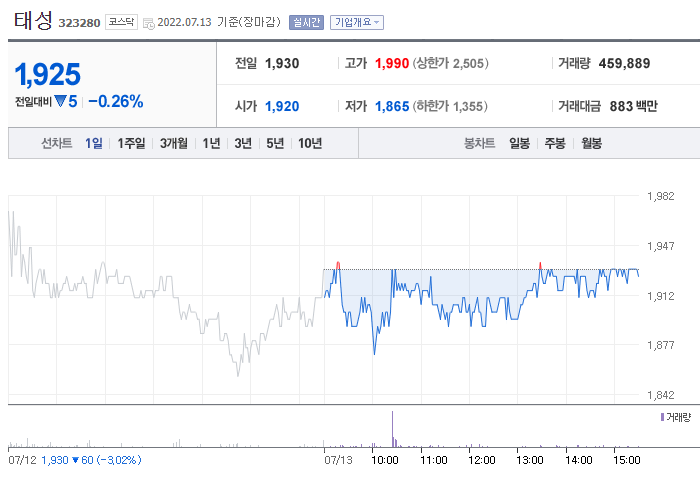Select the 1일 line chart tab
700x479 pixels.
94,143
